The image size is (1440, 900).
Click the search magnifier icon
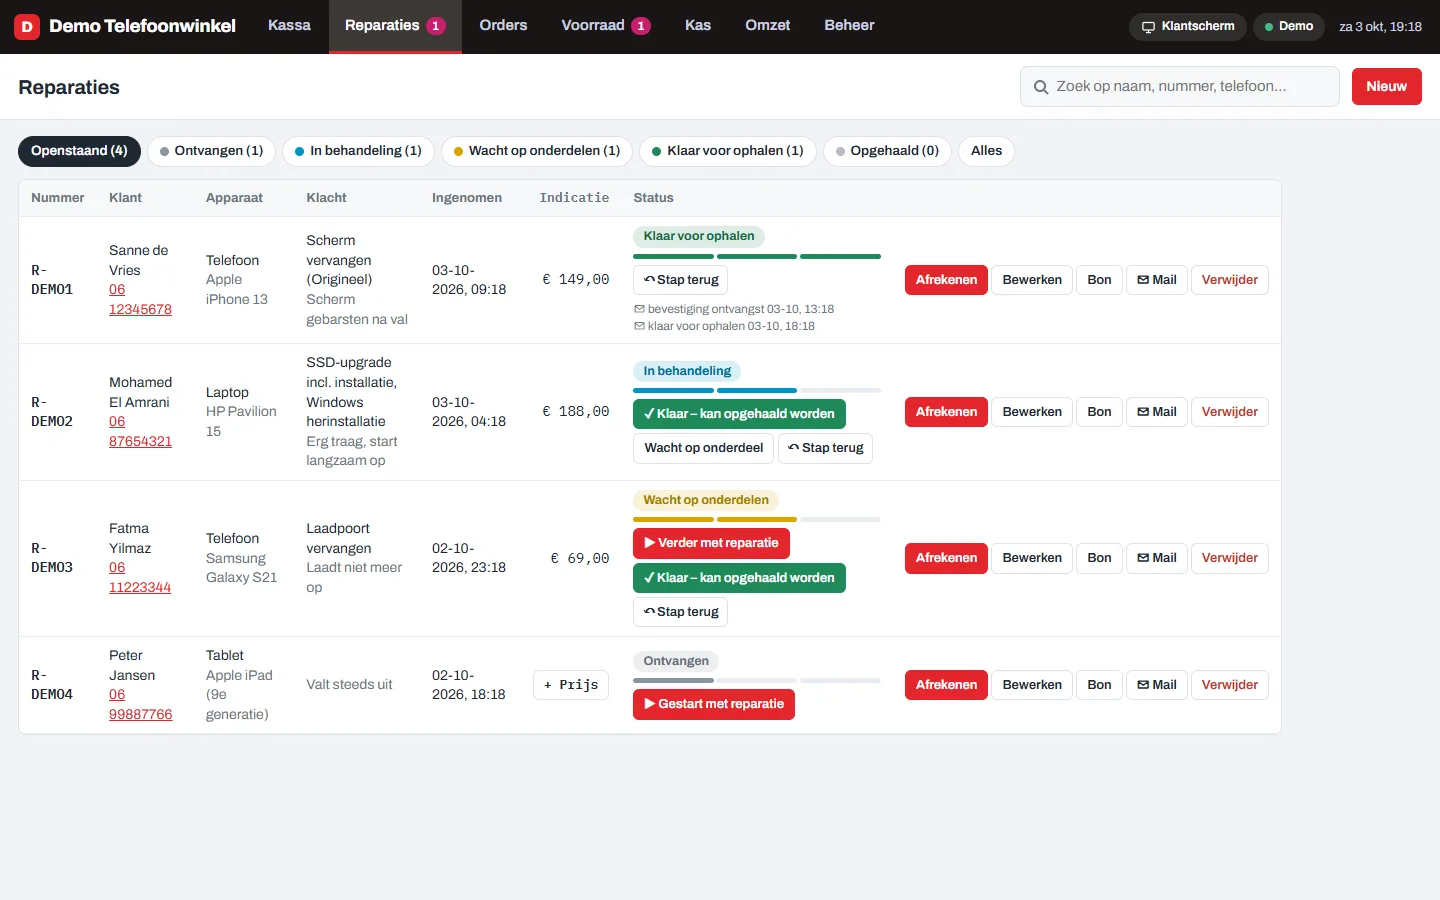[1041, 87]
